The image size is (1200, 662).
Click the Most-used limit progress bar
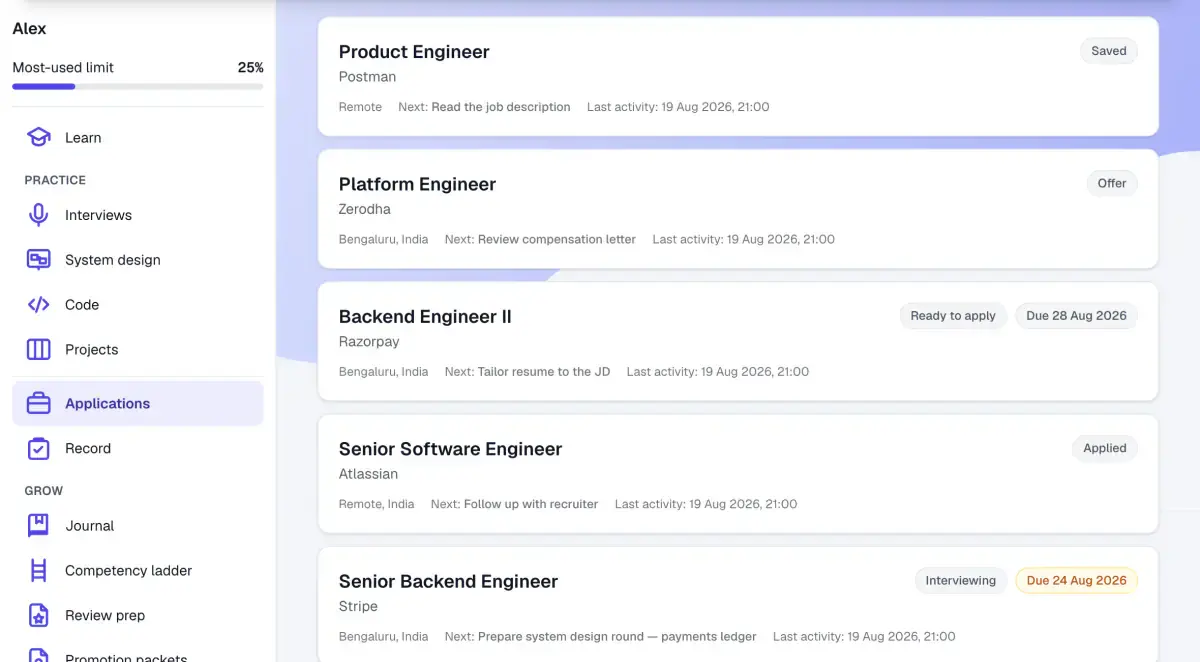138,87
